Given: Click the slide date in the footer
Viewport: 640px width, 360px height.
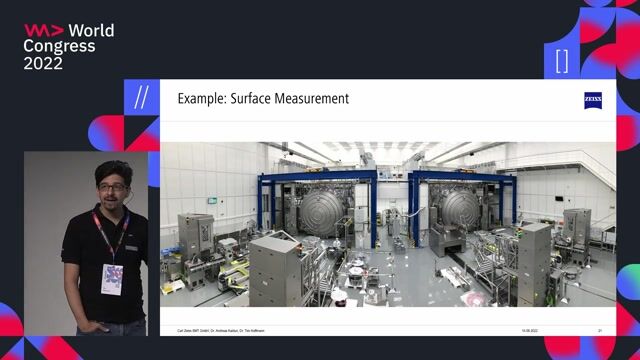Looking at the screenshot, I should click(529, 331).
